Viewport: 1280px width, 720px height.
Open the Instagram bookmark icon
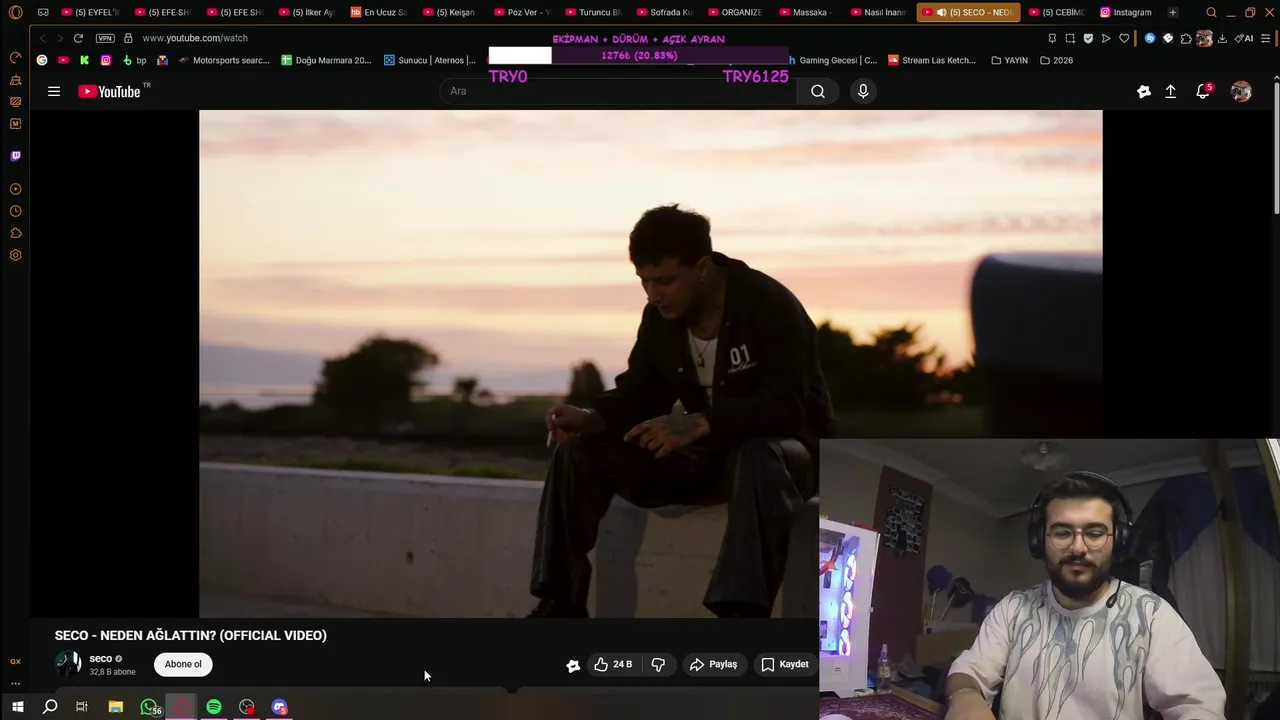[106, 60]
